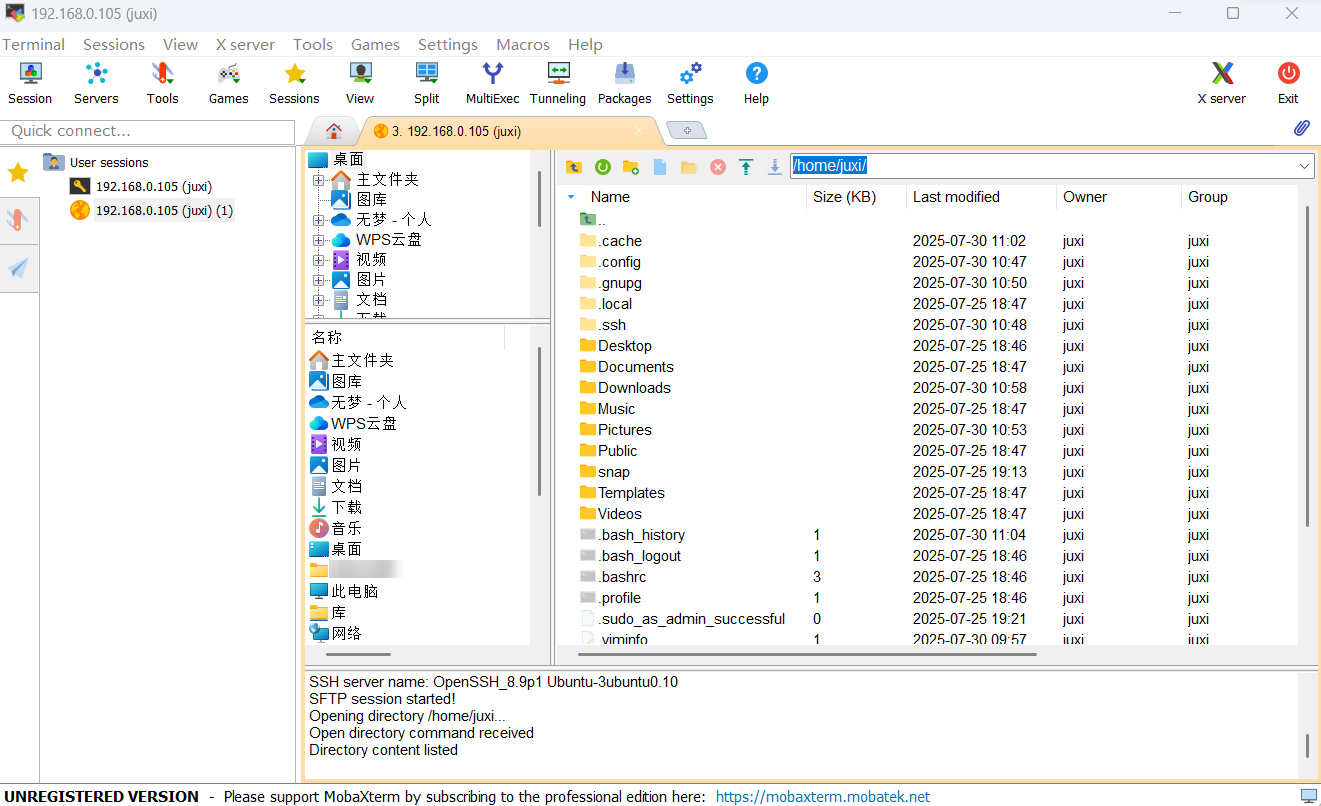The height and width of the screenshot is (806, 1321).
Task: Expand the 无梦 - 个人 tree node
Action: [x=318, y=220]
